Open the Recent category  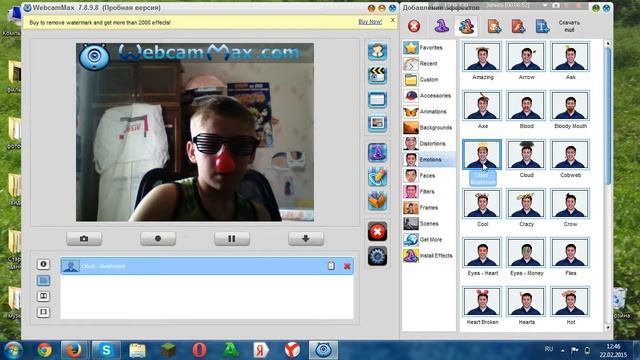tap(429, 64)
